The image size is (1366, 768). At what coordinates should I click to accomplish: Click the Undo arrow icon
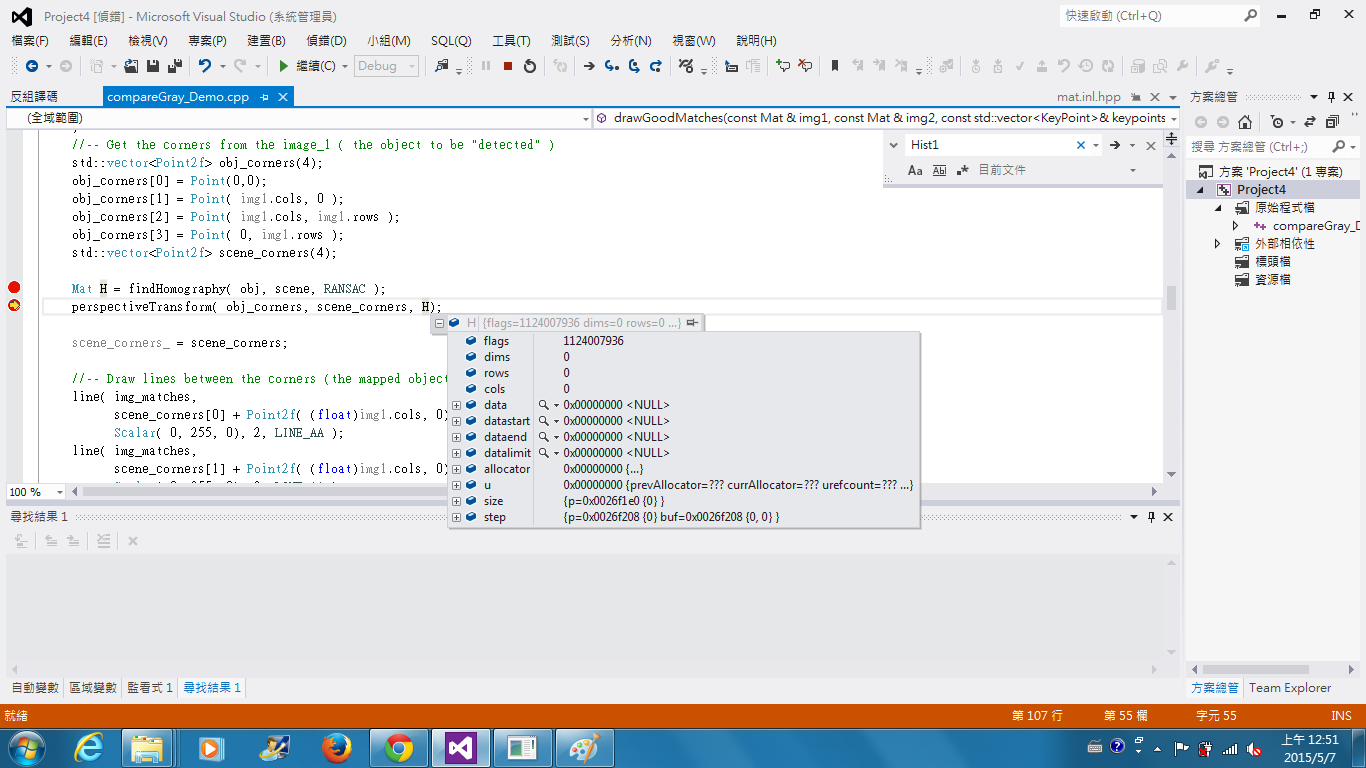coord(204,66)
